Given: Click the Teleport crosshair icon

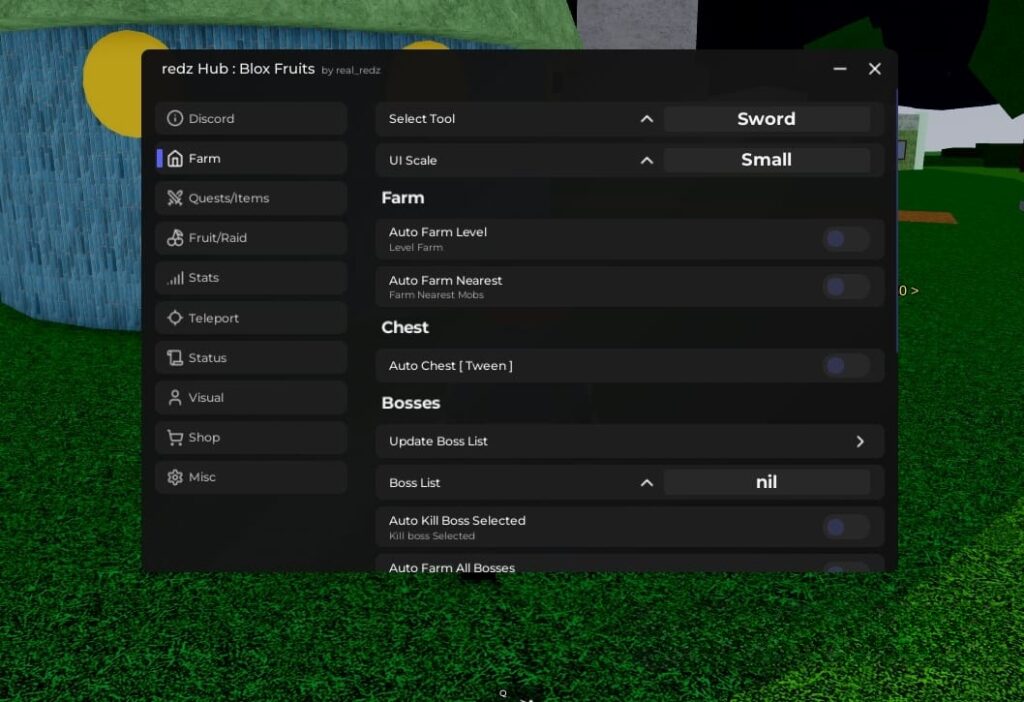Looking at the screenshot, I should click(x=175, y=318).
